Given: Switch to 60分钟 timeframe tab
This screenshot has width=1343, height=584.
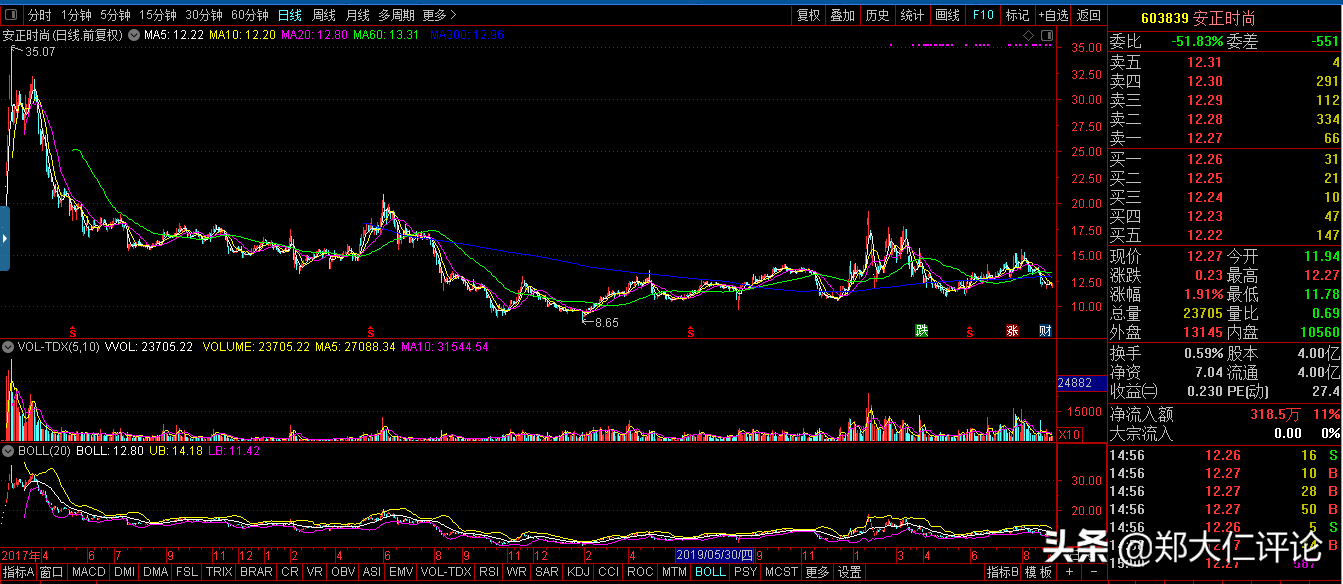Looking at the screenshot, I should coord(249,15).
